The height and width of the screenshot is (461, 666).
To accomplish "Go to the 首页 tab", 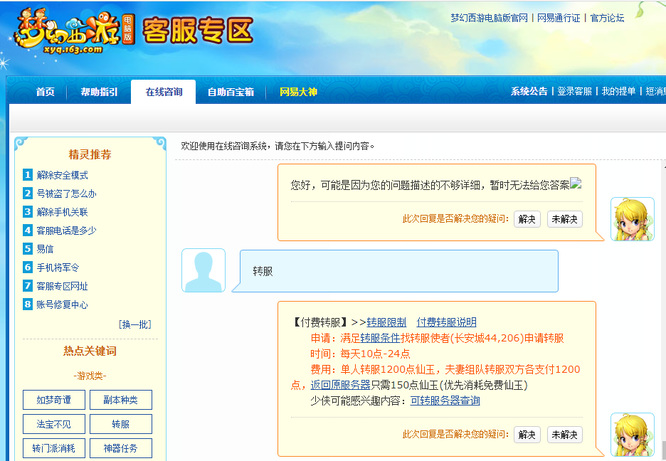I will tap(45, 92).
